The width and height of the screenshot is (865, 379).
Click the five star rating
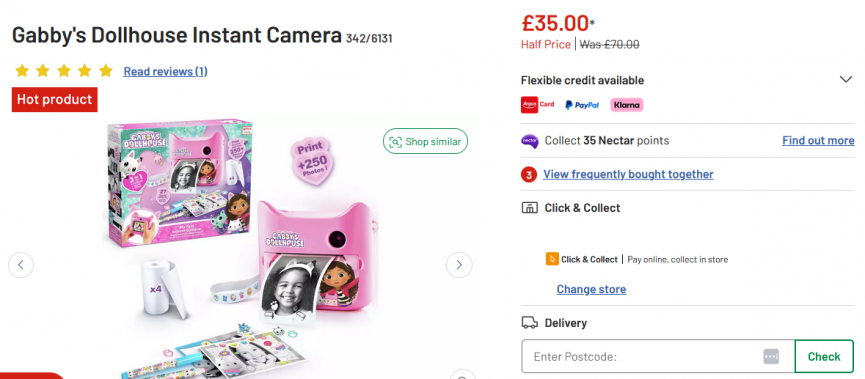[64, 71]
